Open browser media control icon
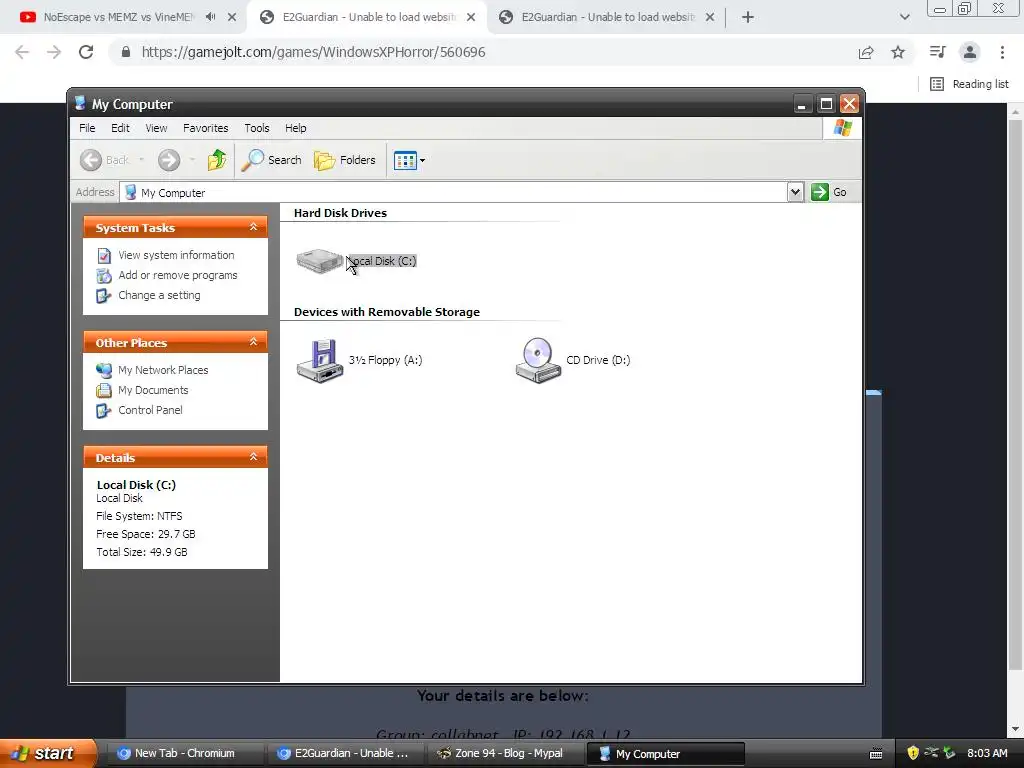Screen dimensions: 1024x768 (937, 52)
